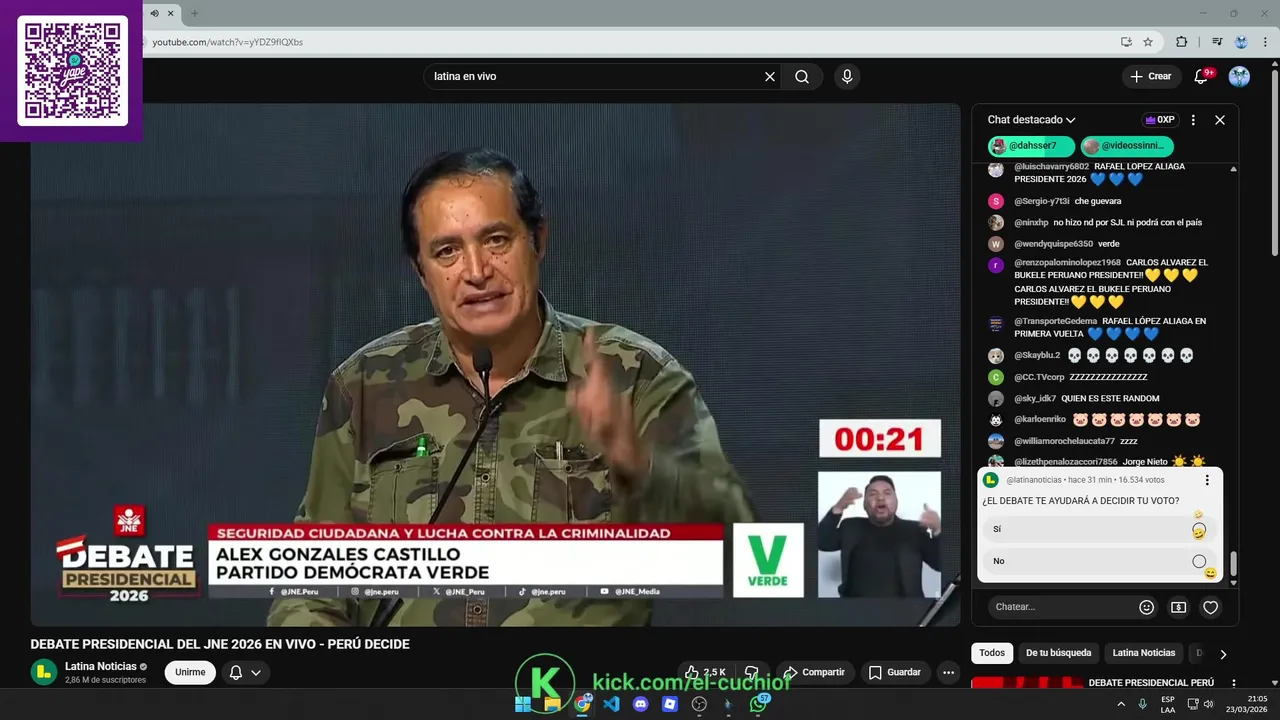Click the Unirme button
This screenshot has width=1280, height=720.
pos(190,672)
